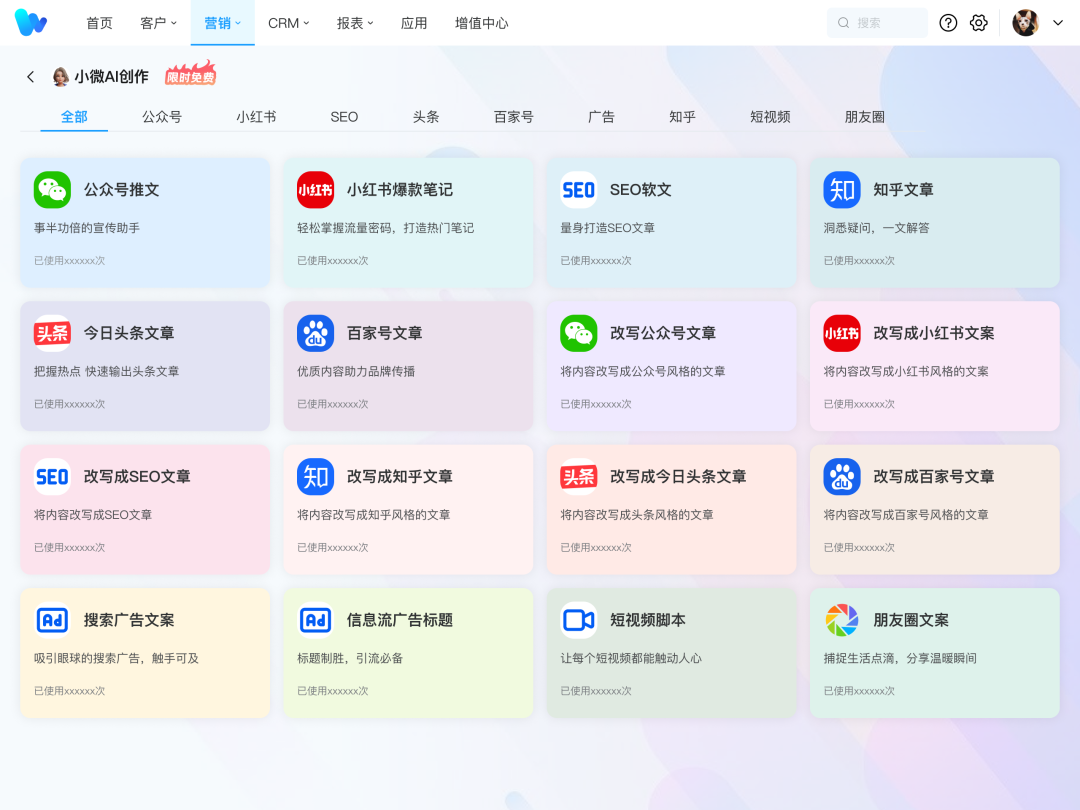Click the 头条 icon on 今日头条文章 card
Screen dimensions: 1080x810
pos(52,333)
